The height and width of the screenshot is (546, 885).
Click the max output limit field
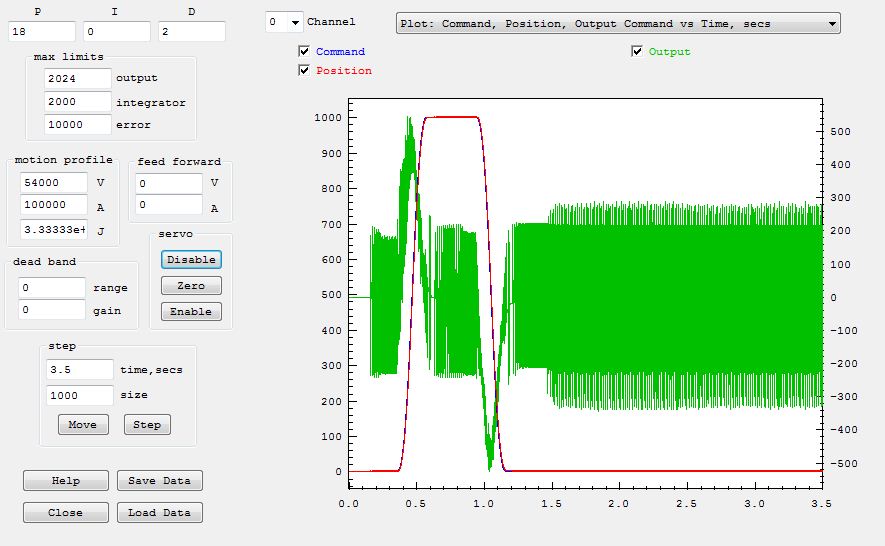pyautogui.click(x=77, y=78)
